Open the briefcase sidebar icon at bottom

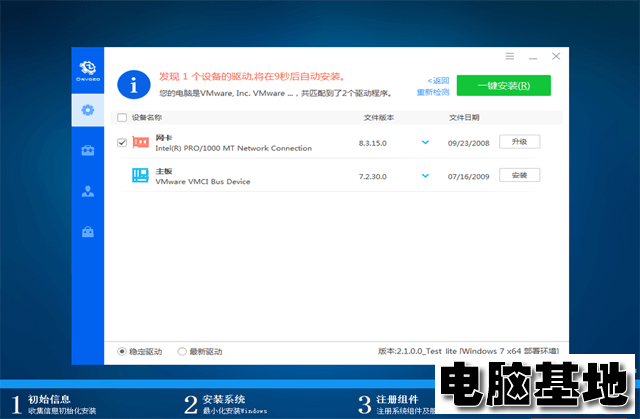tap(88, 232)
